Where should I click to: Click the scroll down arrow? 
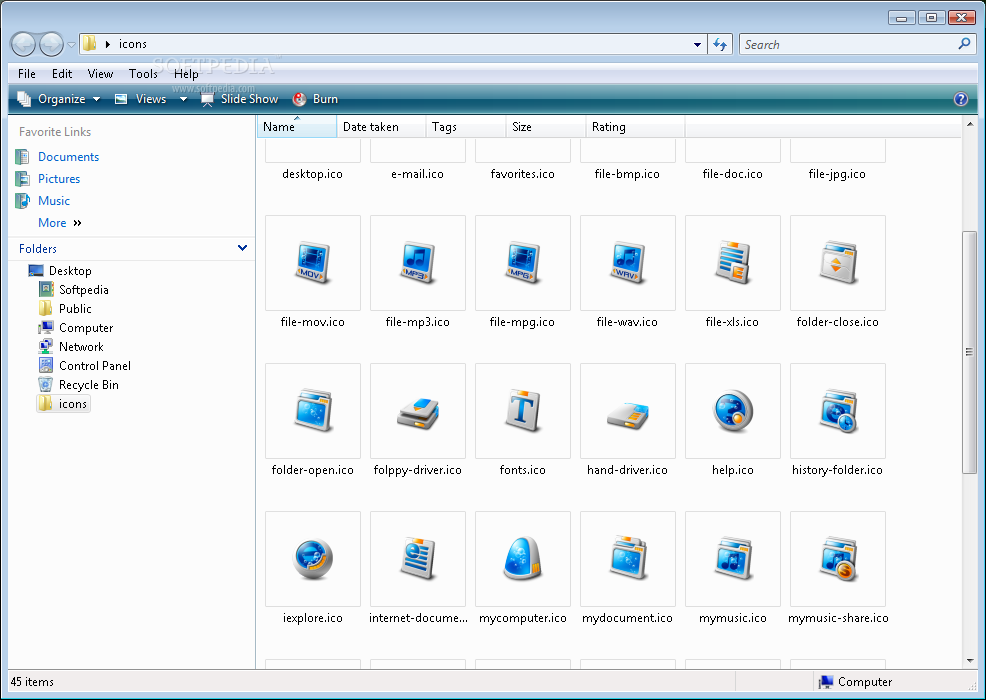969,660
